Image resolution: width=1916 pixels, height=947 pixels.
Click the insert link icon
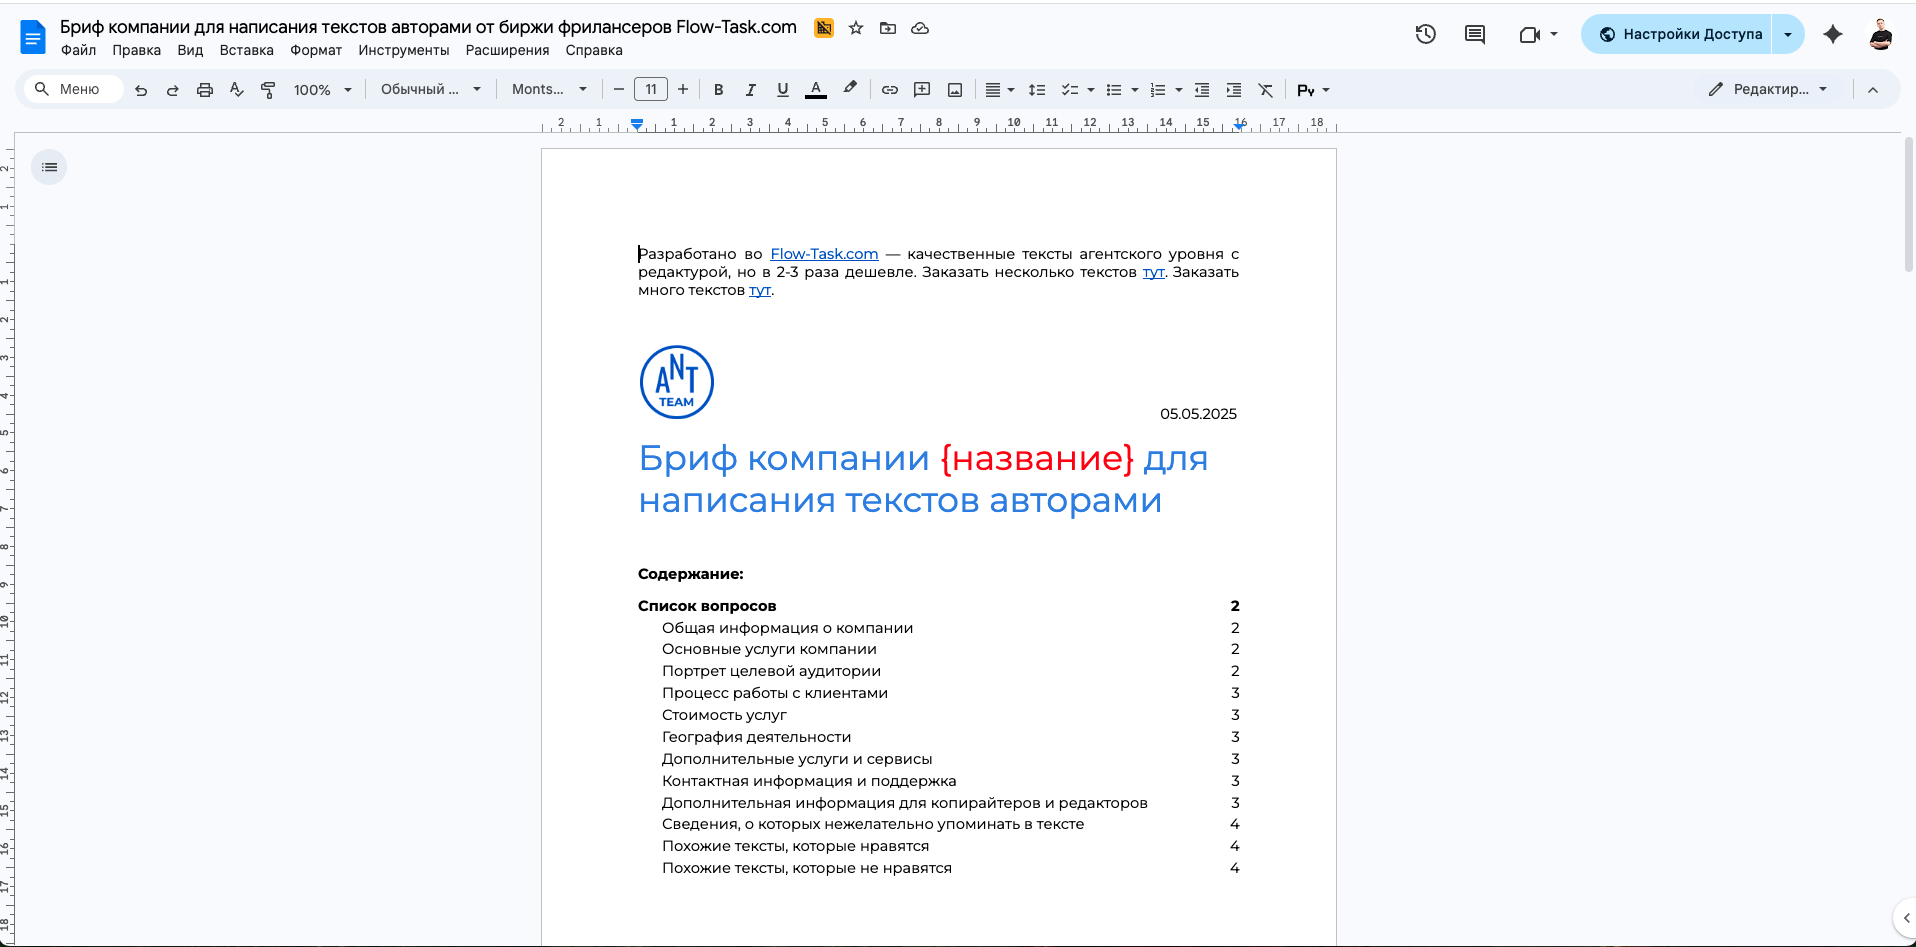(x=889, y=90)
